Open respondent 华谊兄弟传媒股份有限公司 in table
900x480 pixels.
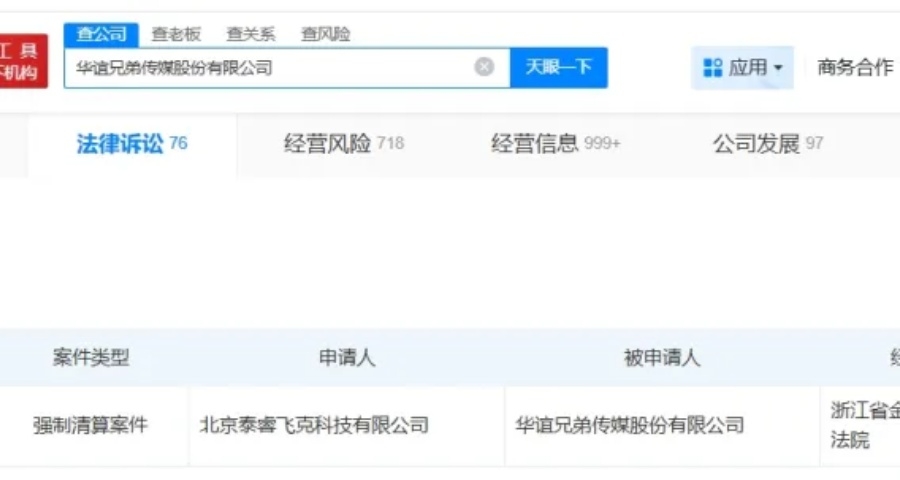click(630, 425)
